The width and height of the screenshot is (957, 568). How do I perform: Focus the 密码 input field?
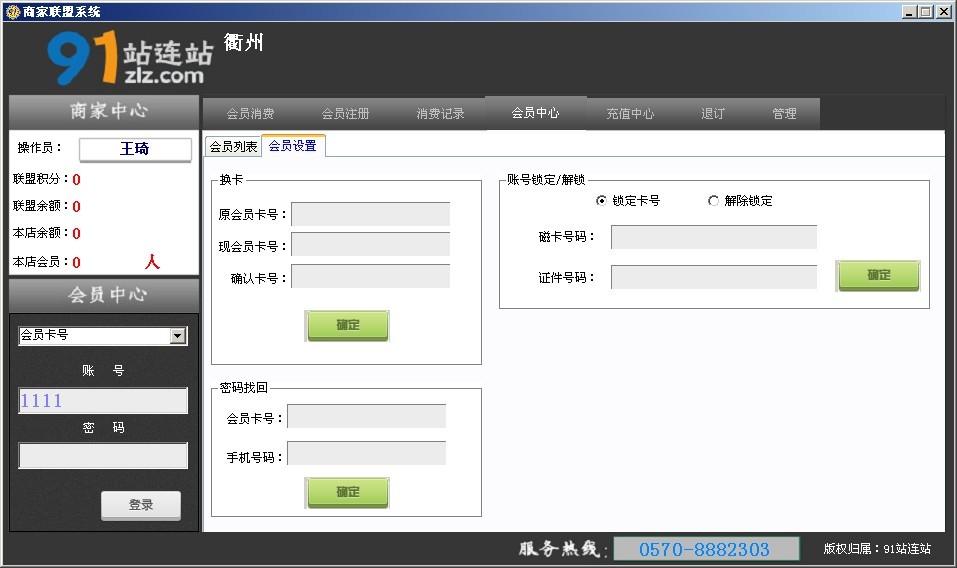click(103, 456)
